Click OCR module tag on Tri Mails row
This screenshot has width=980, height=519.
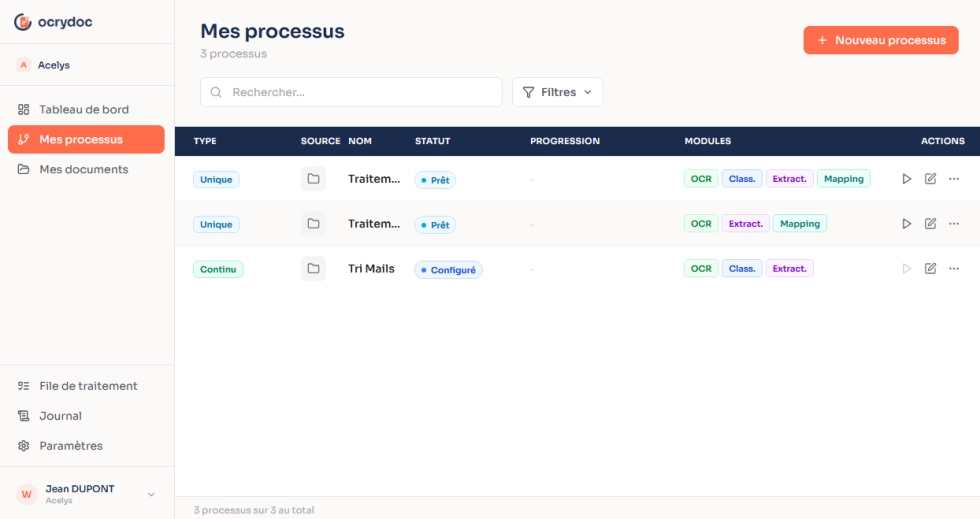point(701,269)
